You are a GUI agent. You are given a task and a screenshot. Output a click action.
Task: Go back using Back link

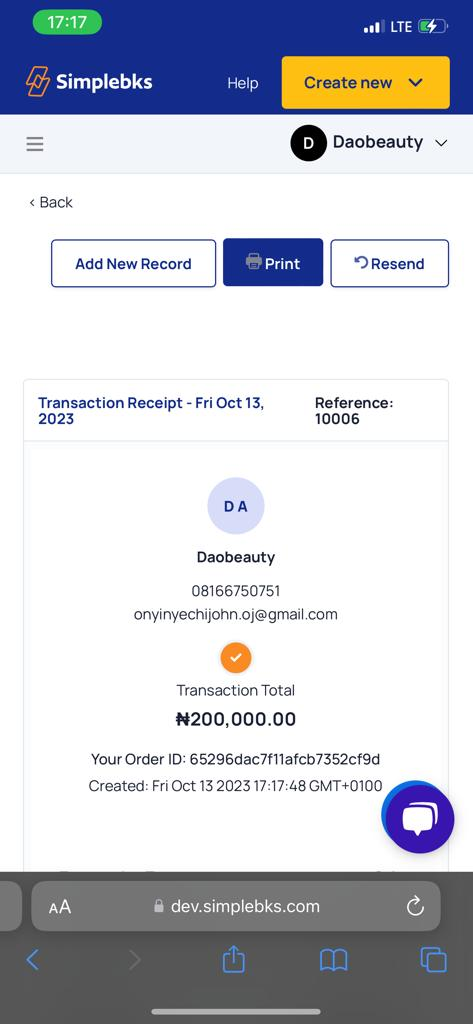click(x=50, y=202)
